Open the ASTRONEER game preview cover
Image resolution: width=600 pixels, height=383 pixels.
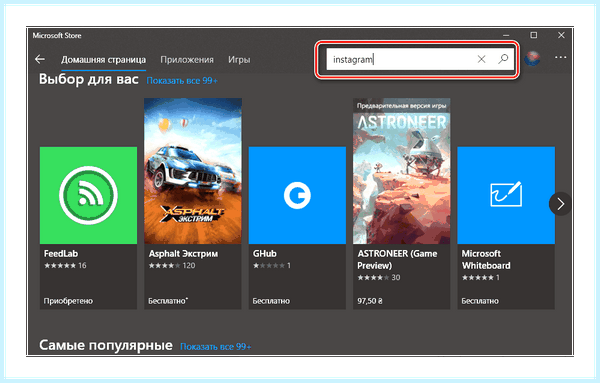(401, 171)
